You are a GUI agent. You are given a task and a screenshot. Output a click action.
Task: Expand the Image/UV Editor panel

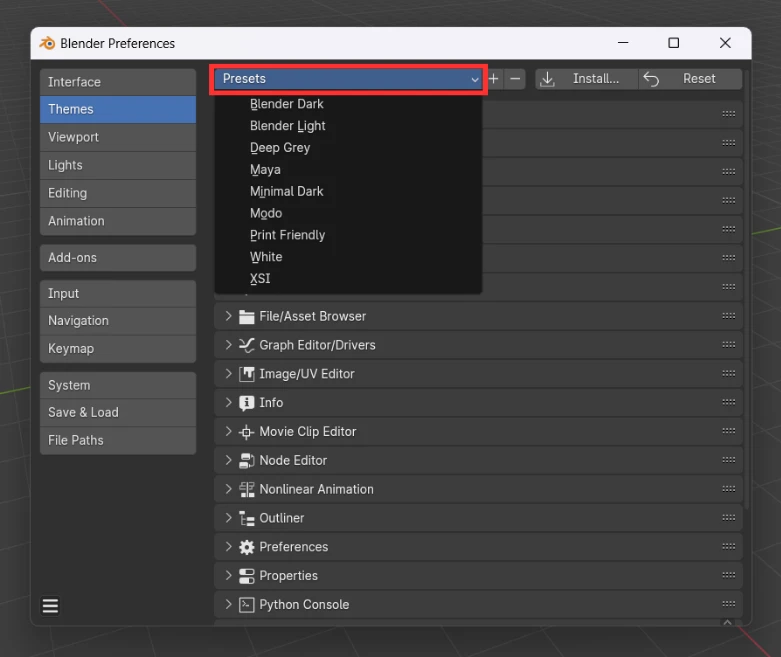[229, 374]
